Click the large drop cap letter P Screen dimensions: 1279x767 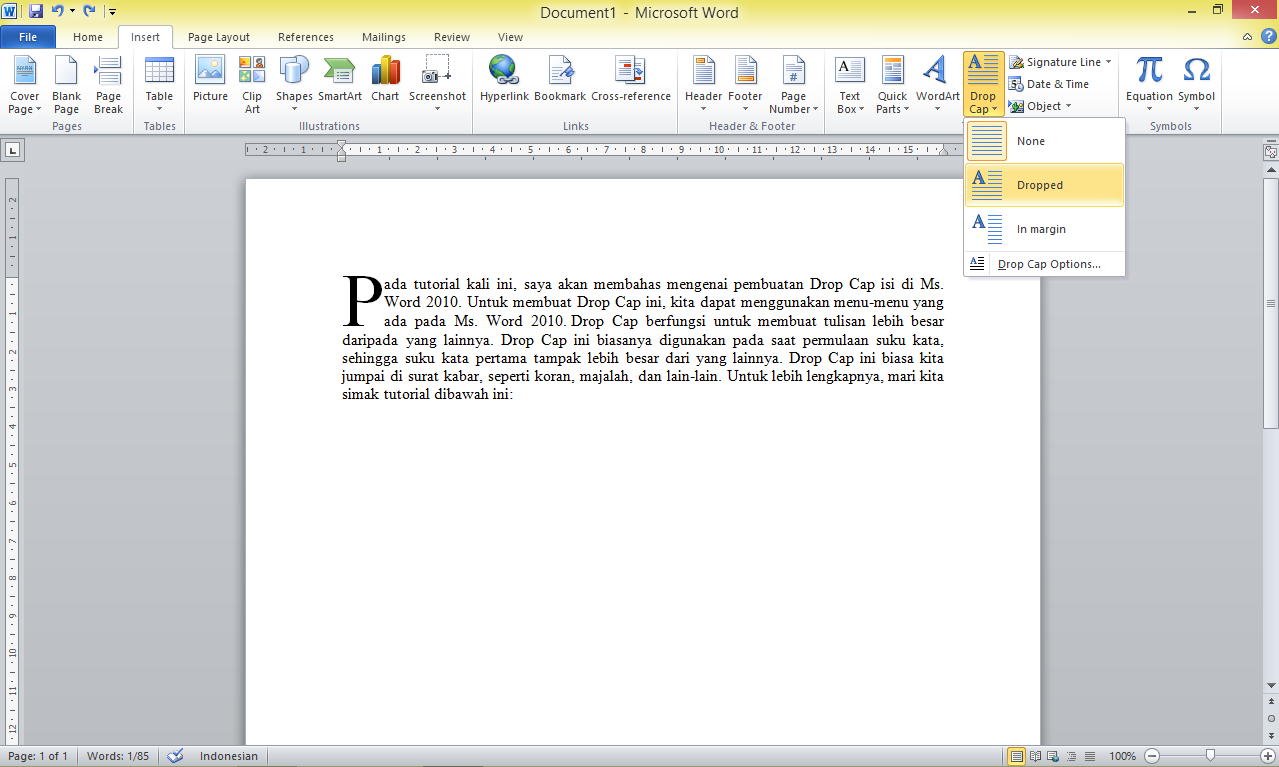[x=362, y=301]
